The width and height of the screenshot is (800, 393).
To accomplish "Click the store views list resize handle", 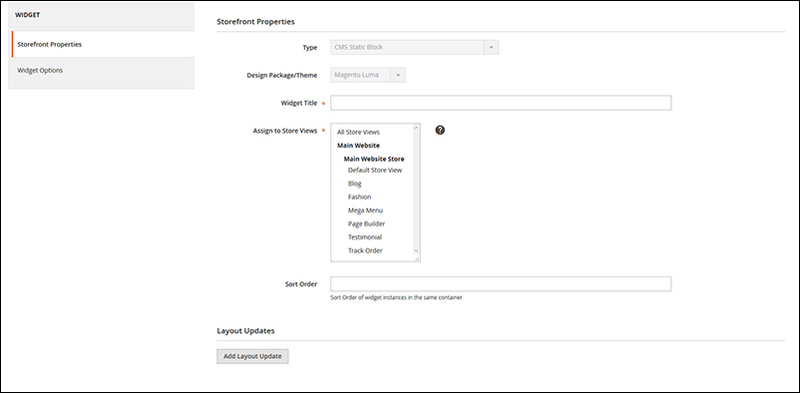I will pos(417,259).
